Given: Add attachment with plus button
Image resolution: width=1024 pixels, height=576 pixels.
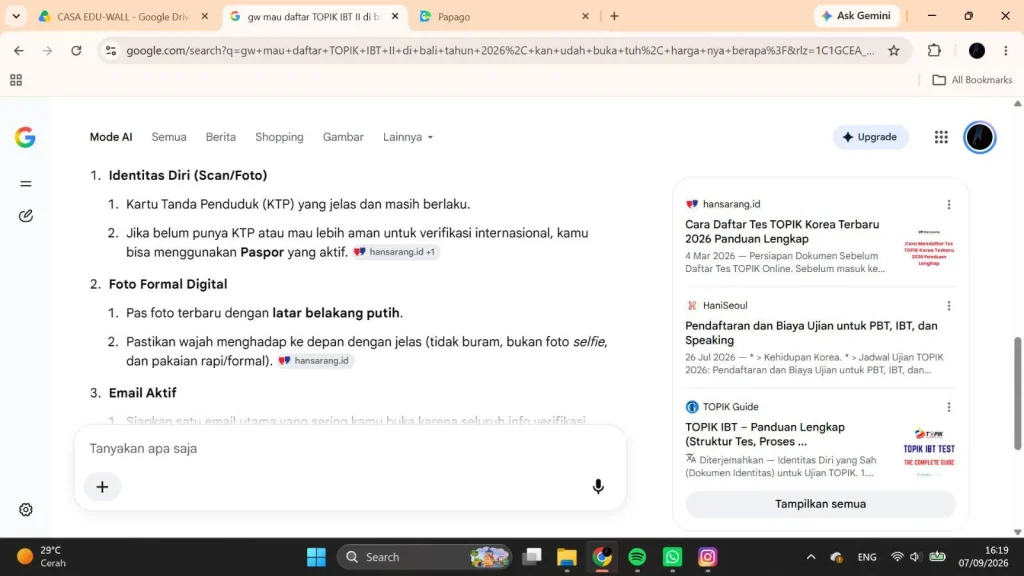Looking at the screenshot, I should click(102, 487).
